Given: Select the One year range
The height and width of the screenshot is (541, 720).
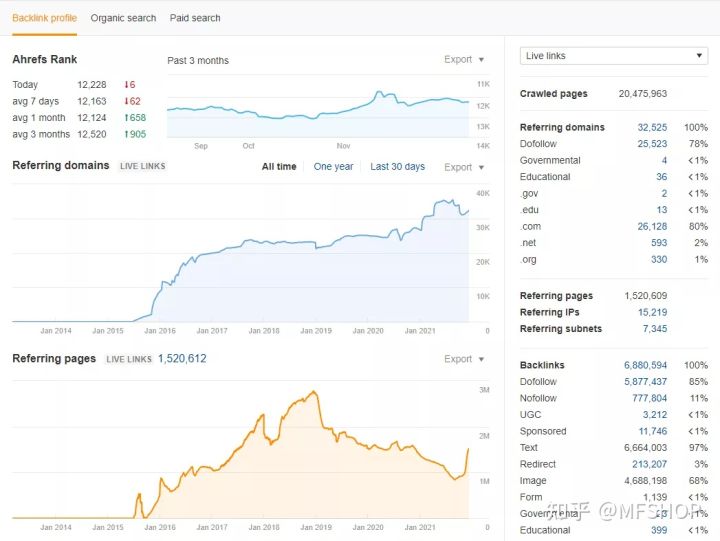Looking at the screenshot, I should pos(333,167).
